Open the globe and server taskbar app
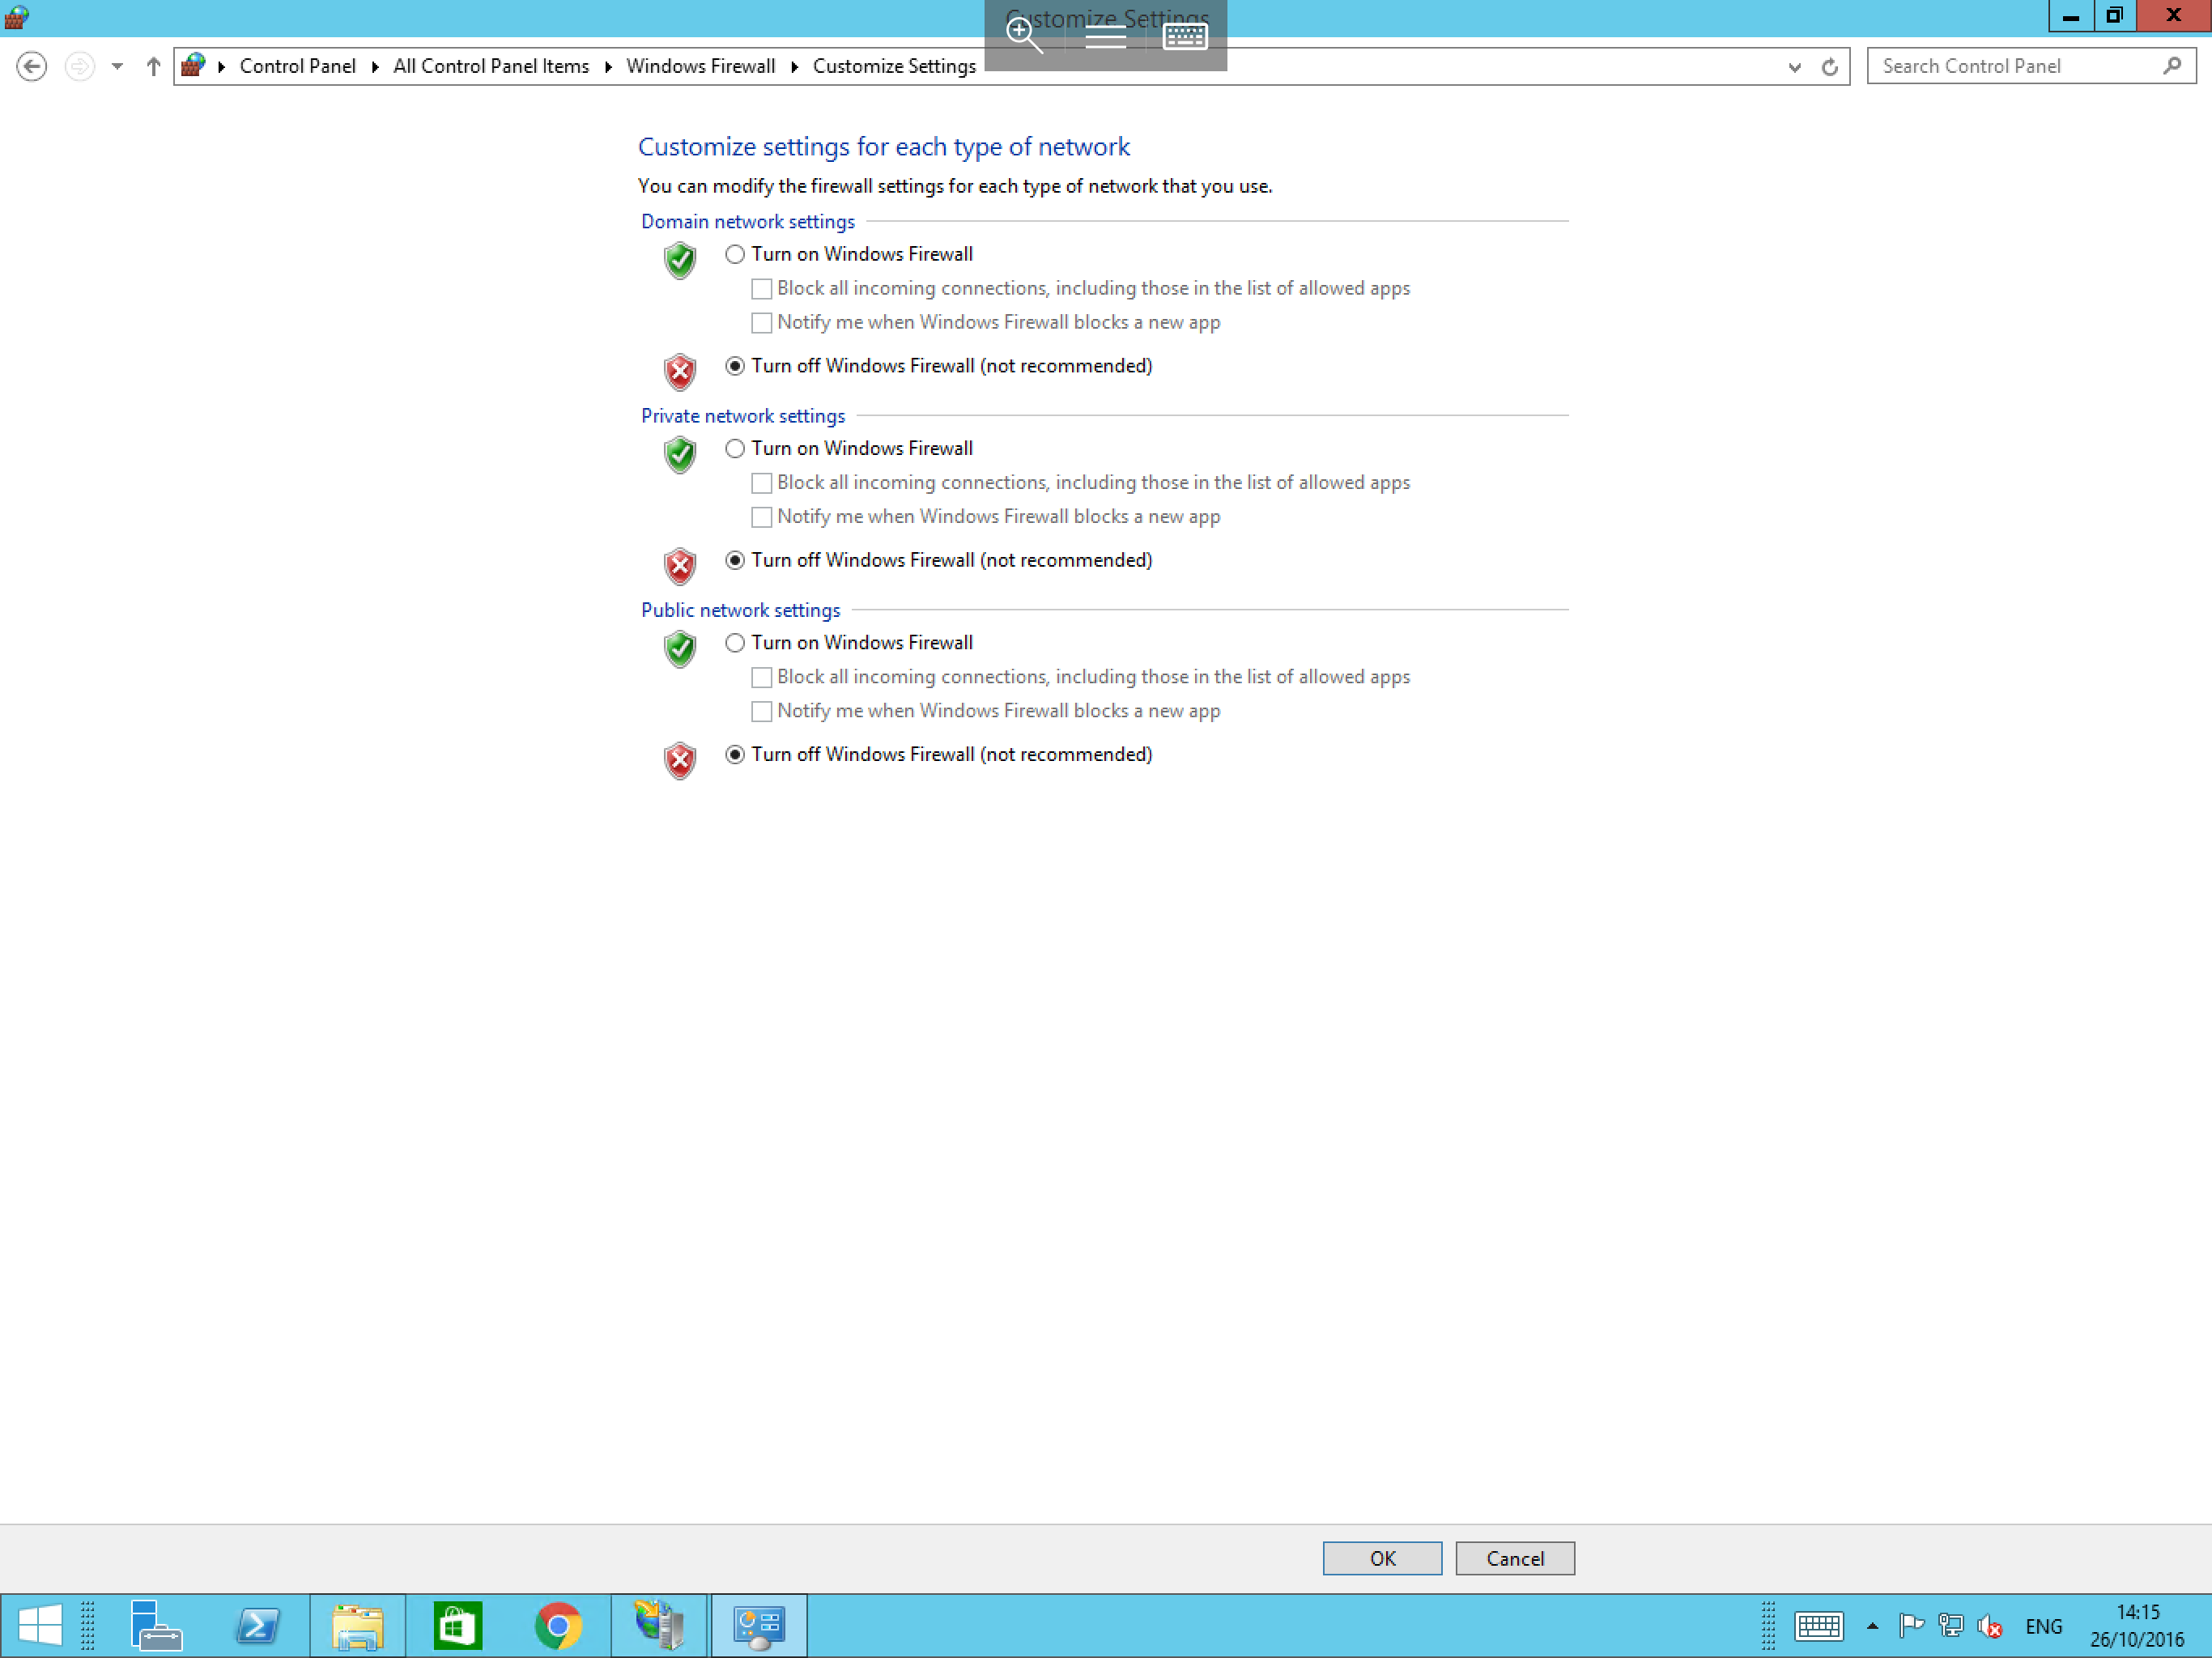The image size is (2212, 1658). coord(660,1625)
